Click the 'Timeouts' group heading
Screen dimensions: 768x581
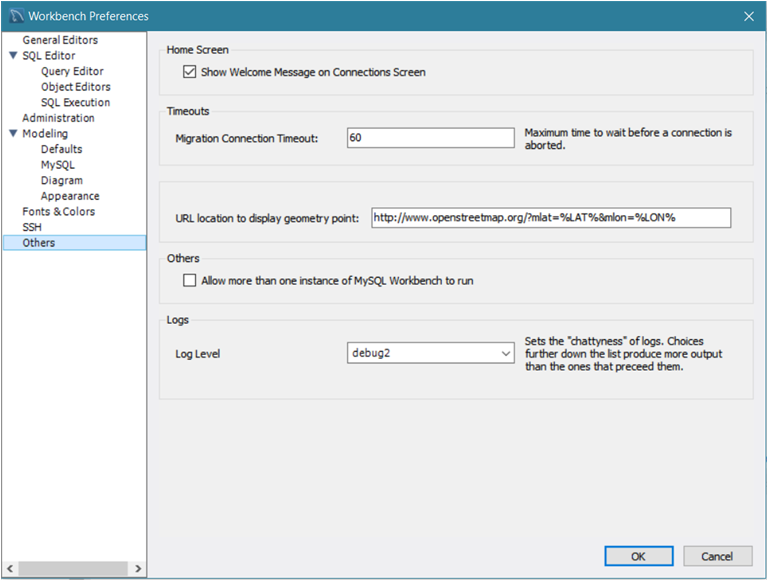[188, 111]
